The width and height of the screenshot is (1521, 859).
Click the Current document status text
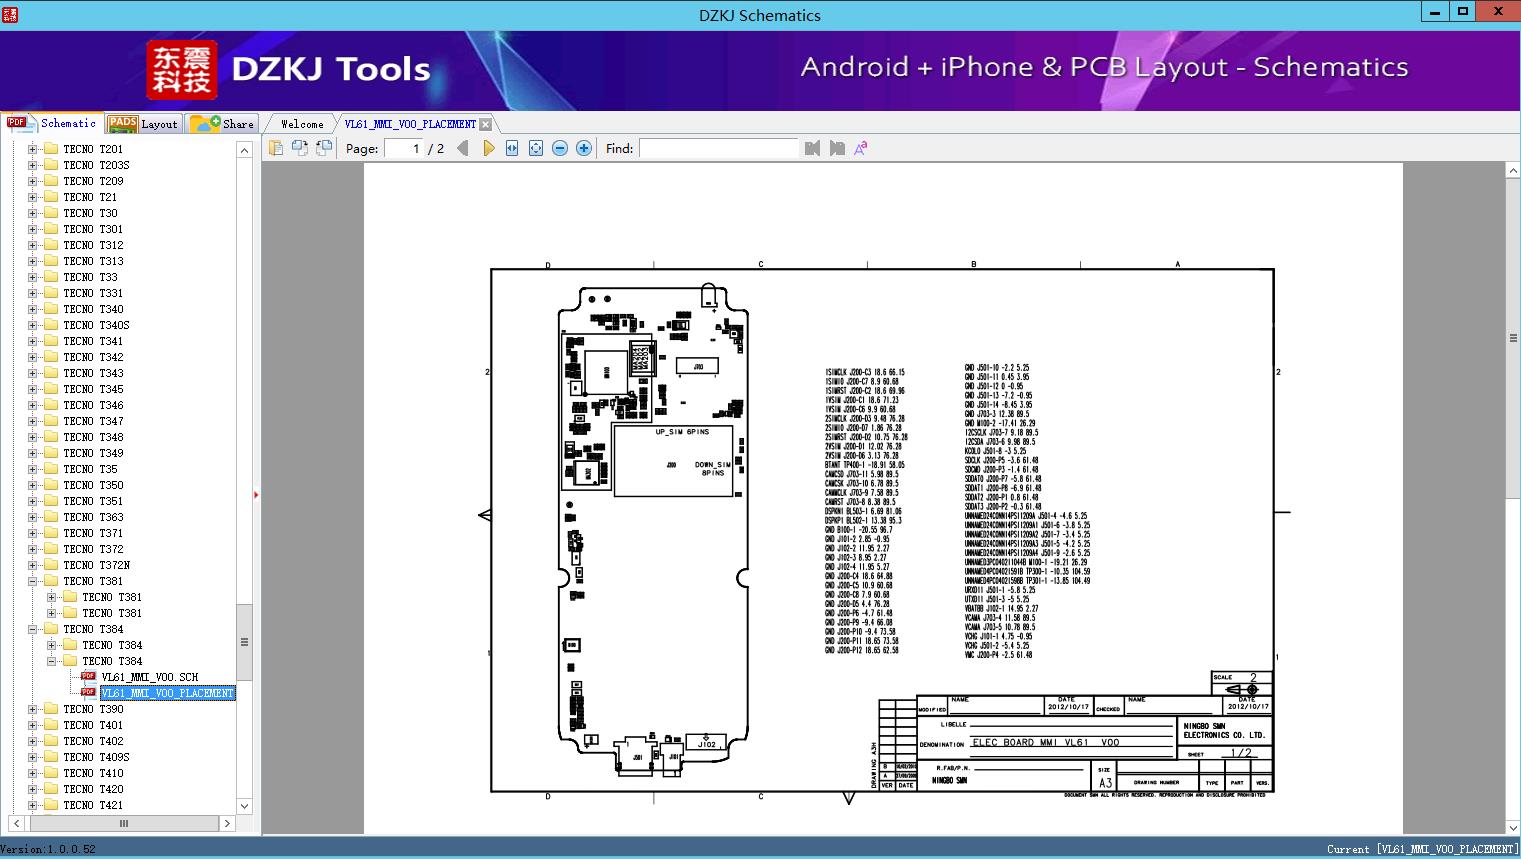pos(1422,849)
